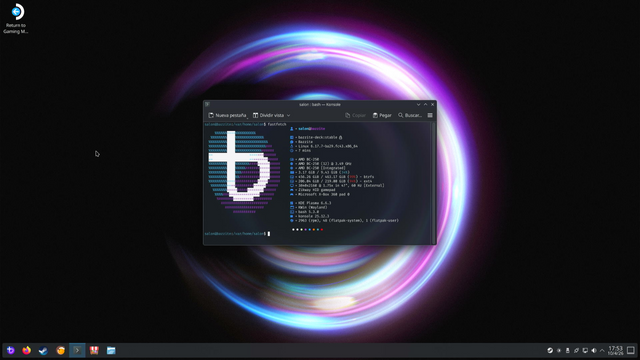Click the connection tray icon shaped like a chain link
Image resolution: width=640 pixels, height=360 pixels.
pos(576,350)
